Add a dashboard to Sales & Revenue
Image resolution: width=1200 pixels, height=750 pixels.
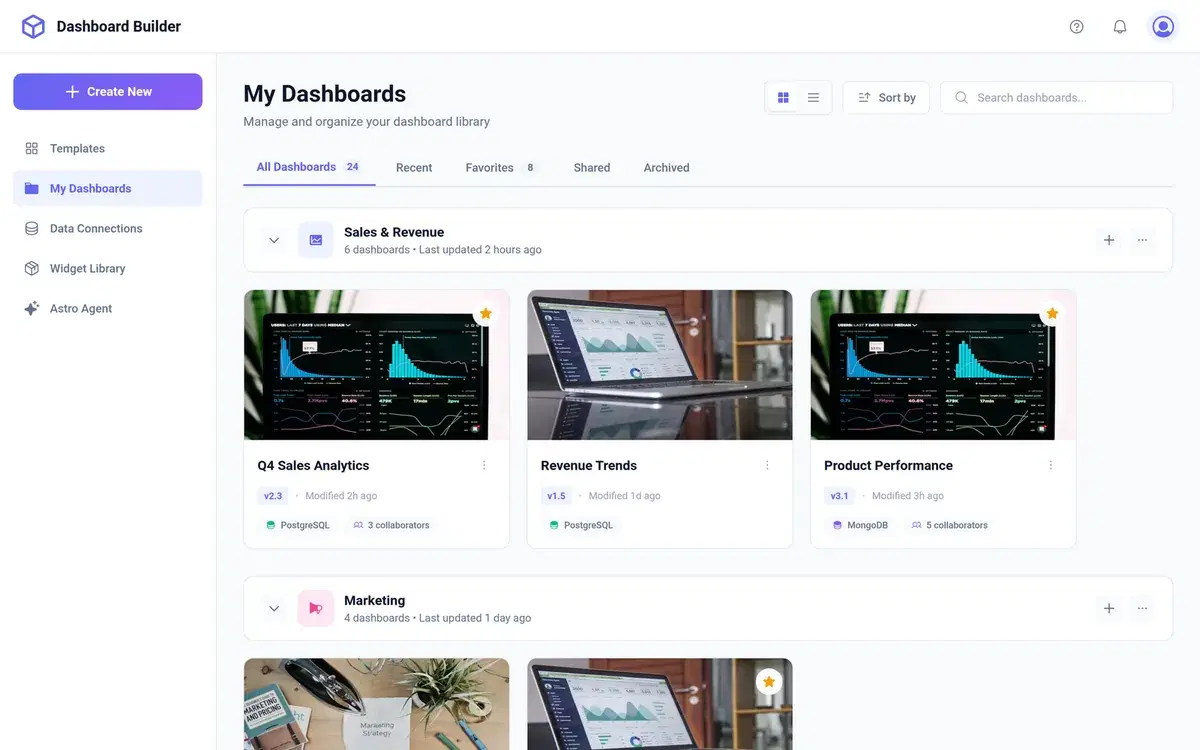tap(1109, 240)
